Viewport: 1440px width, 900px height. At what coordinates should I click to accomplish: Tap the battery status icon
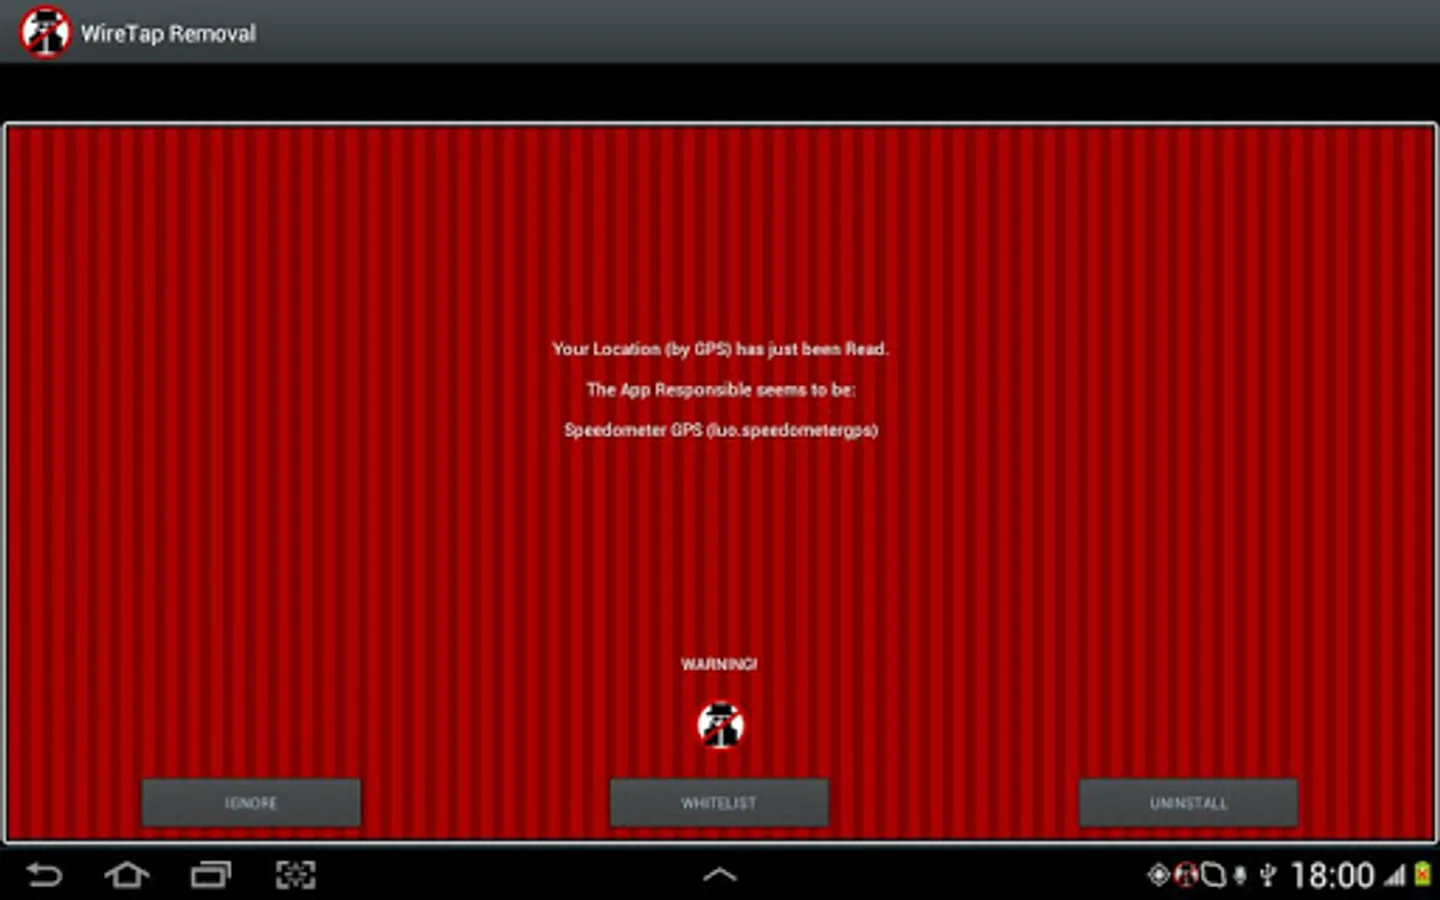coord(1421,876)
